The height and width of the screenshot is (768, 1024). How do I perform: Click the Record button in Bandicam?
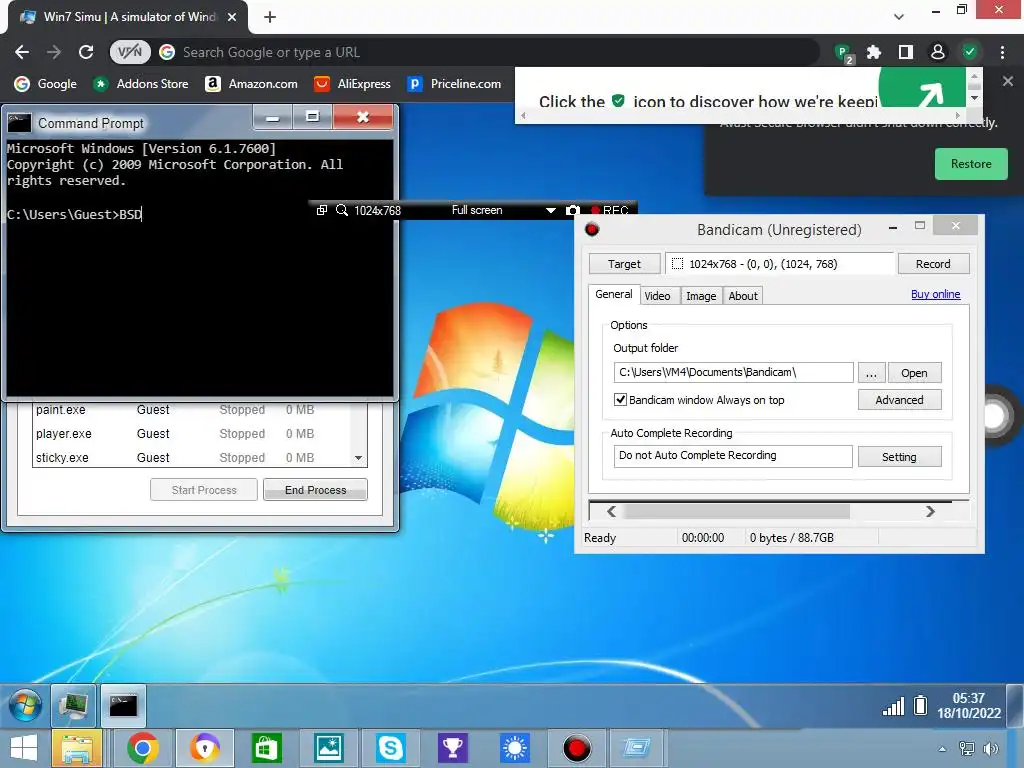click(x=933, y=264)
